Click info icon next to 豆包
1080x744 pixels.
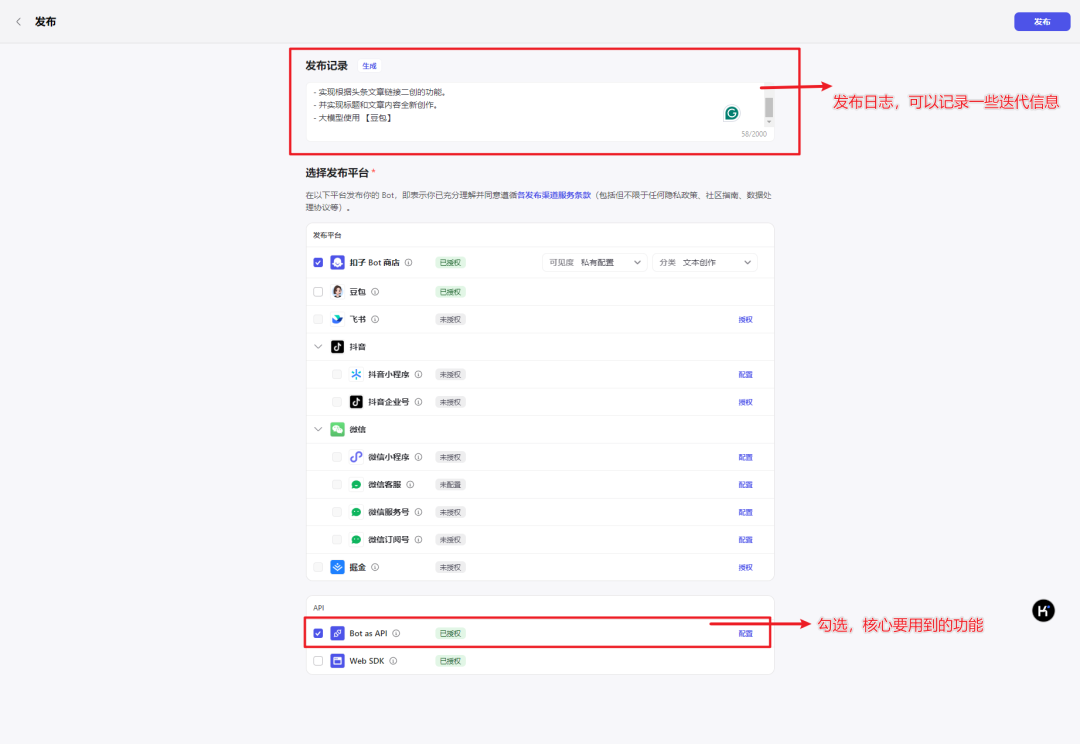375,292
